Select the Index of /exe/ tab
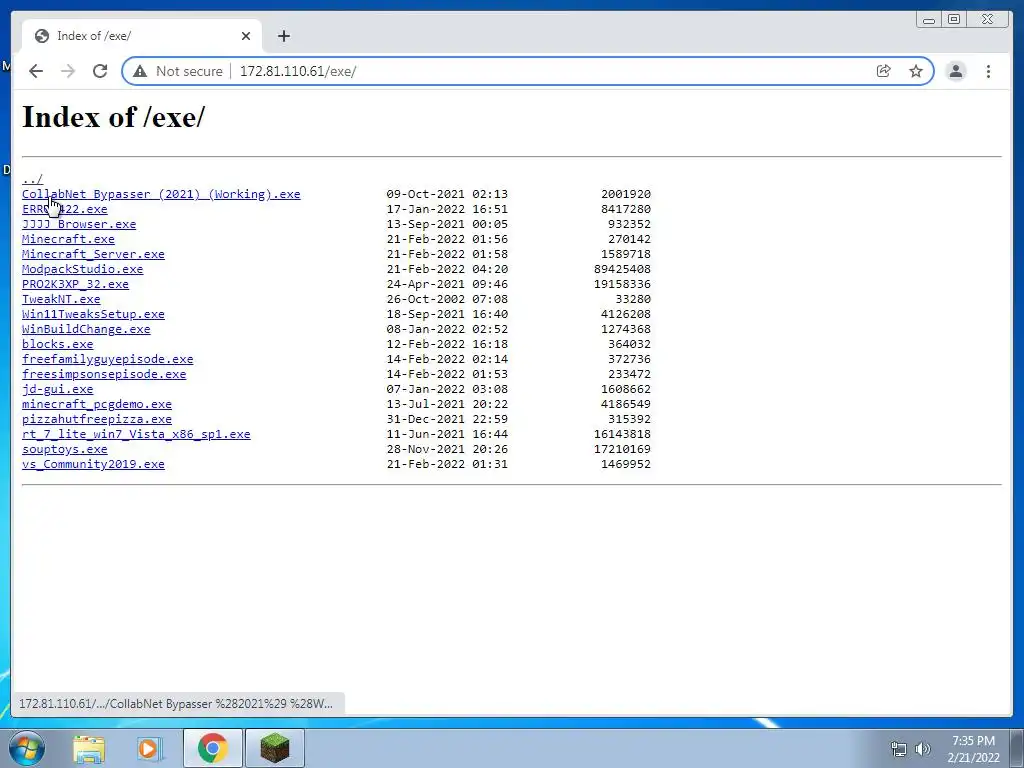1024x768 pixels. pyautogui.click(x=142, y=36)
